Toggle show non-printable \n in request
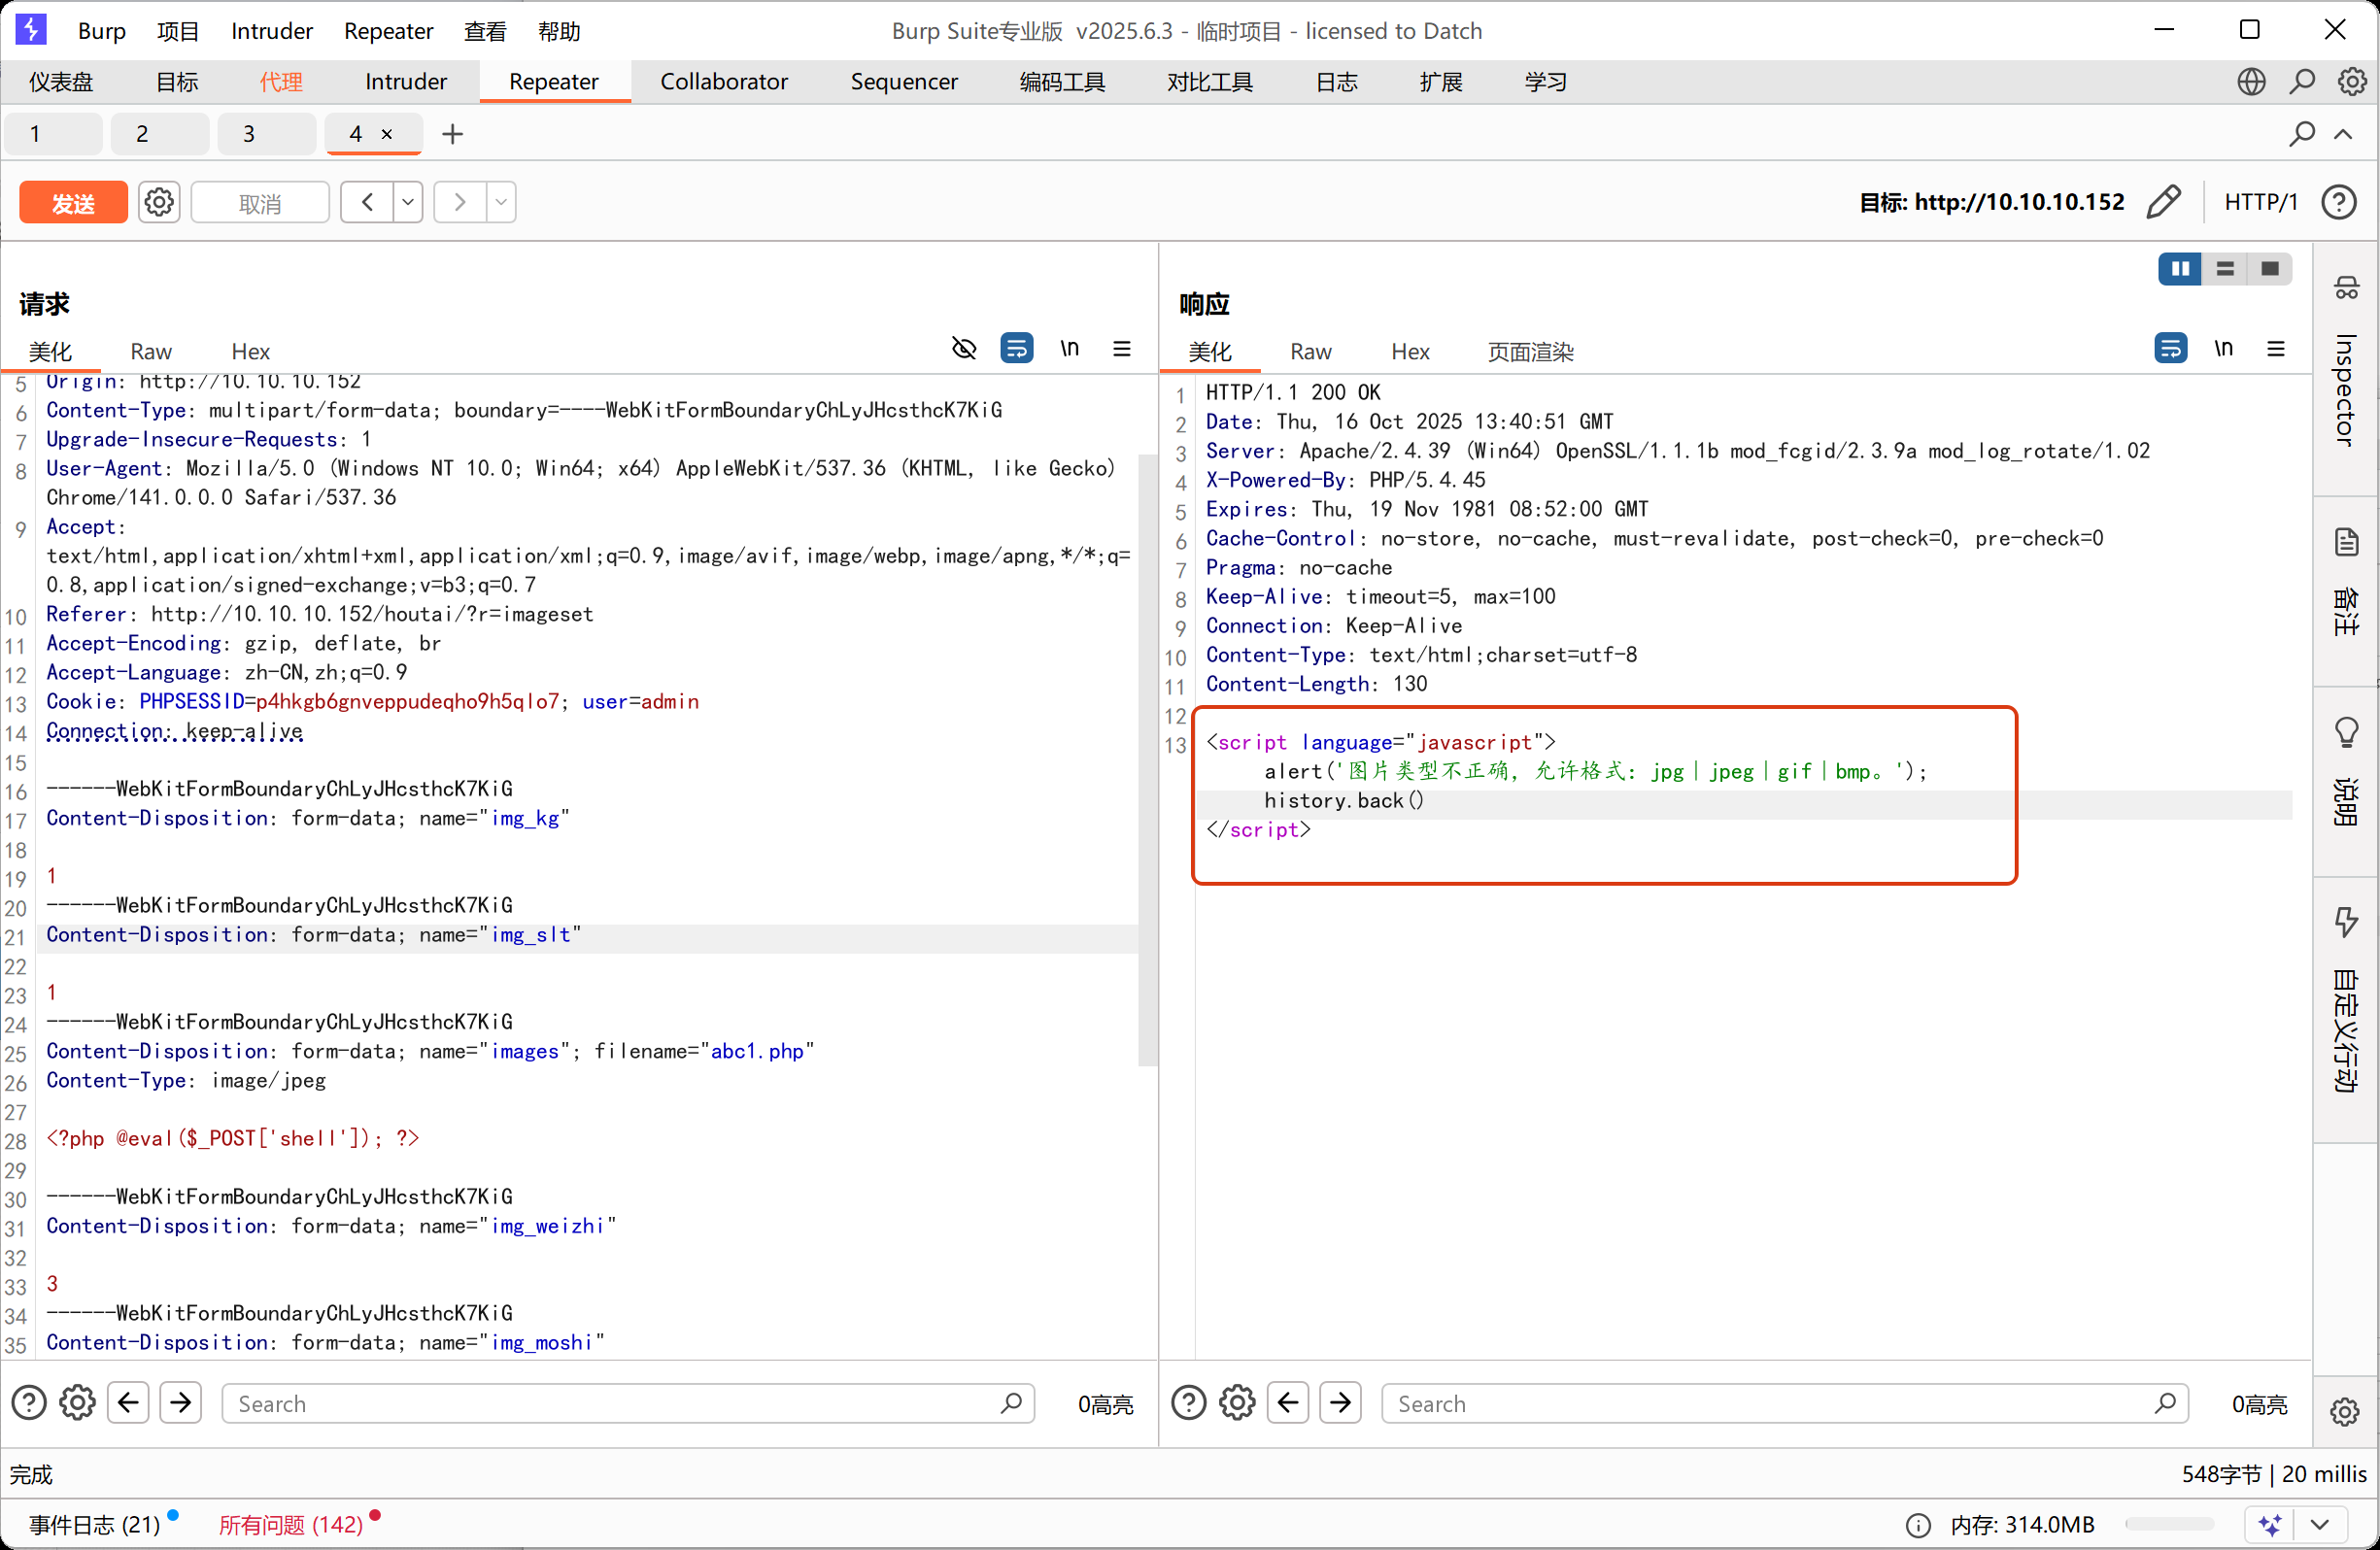 1070,348
